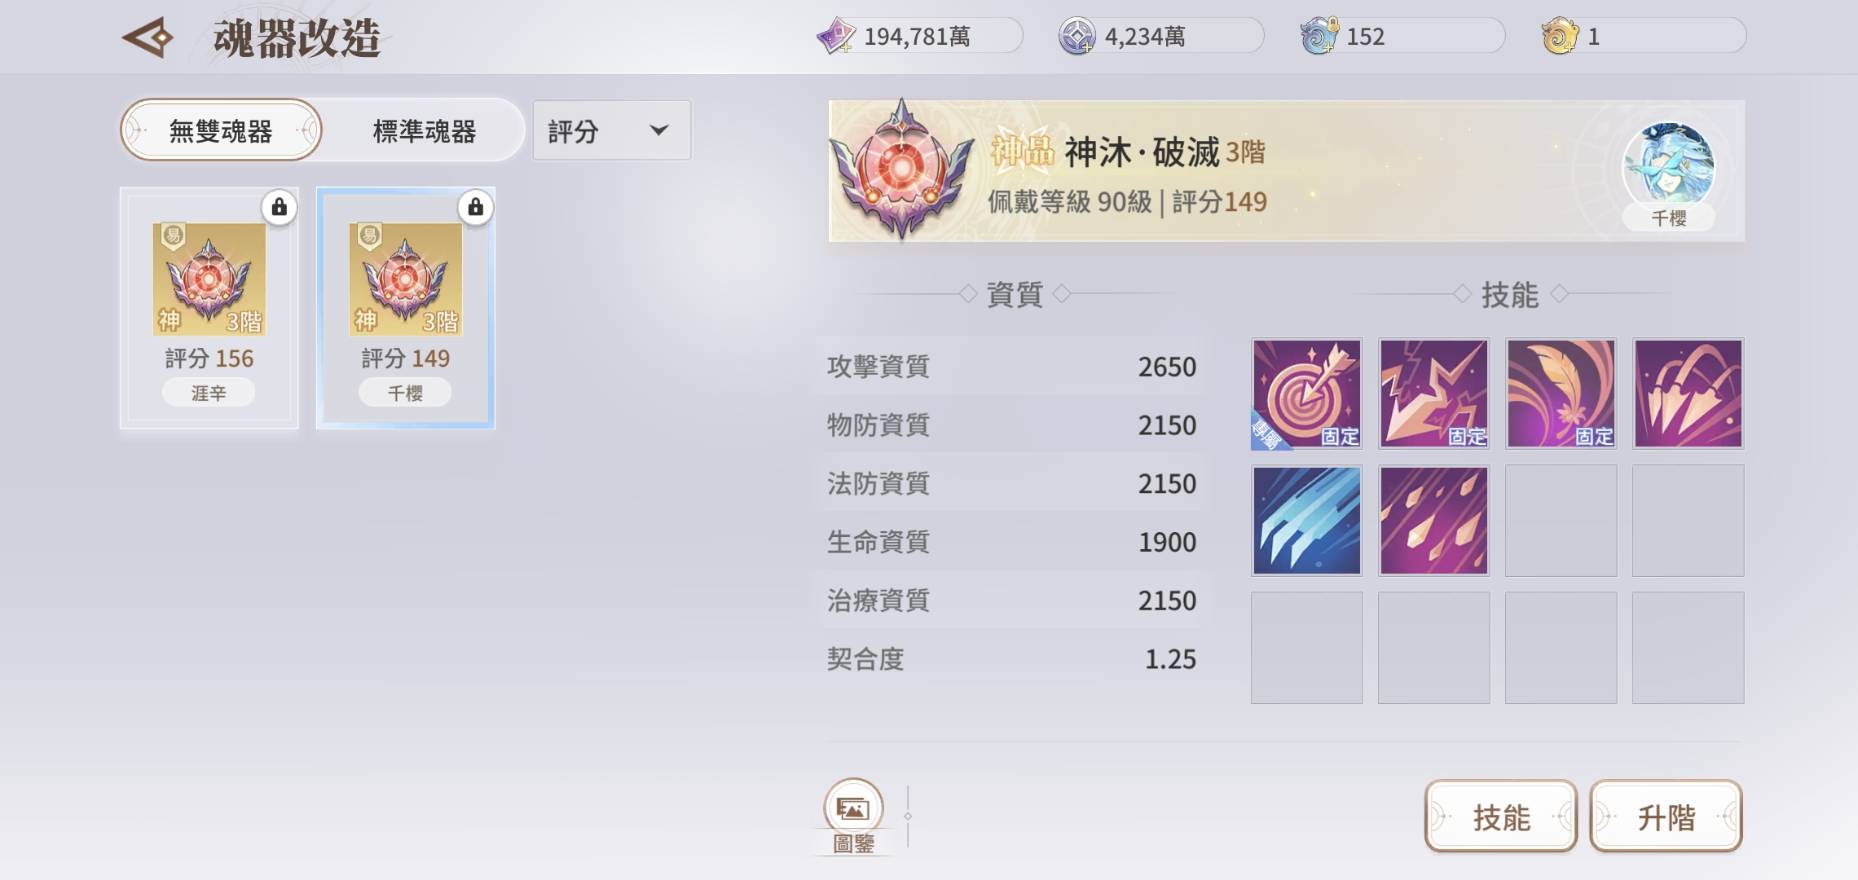Viewport: 1858px width, 880px height.
Task: Go back using the arrow icon
Action: 148,39
